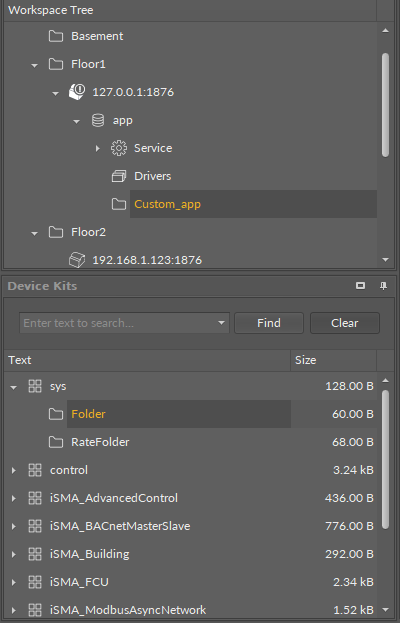Click the iSMA_FCU kit icon
The image size is (400, 623).
click(x=35, y=582)
